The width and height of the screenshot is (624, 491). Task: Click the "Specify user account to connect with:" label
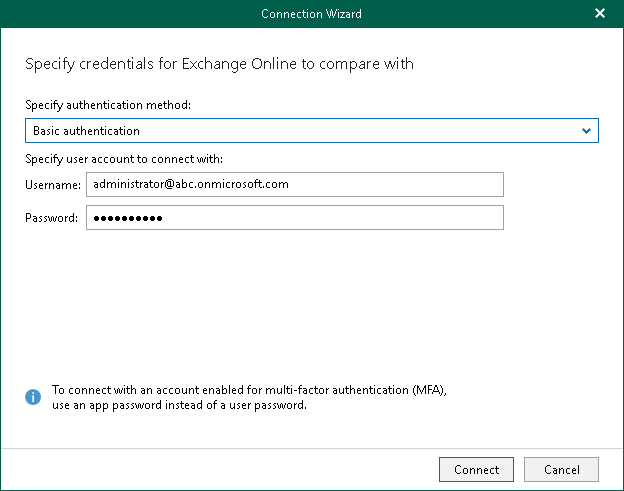tap(123, 159)
